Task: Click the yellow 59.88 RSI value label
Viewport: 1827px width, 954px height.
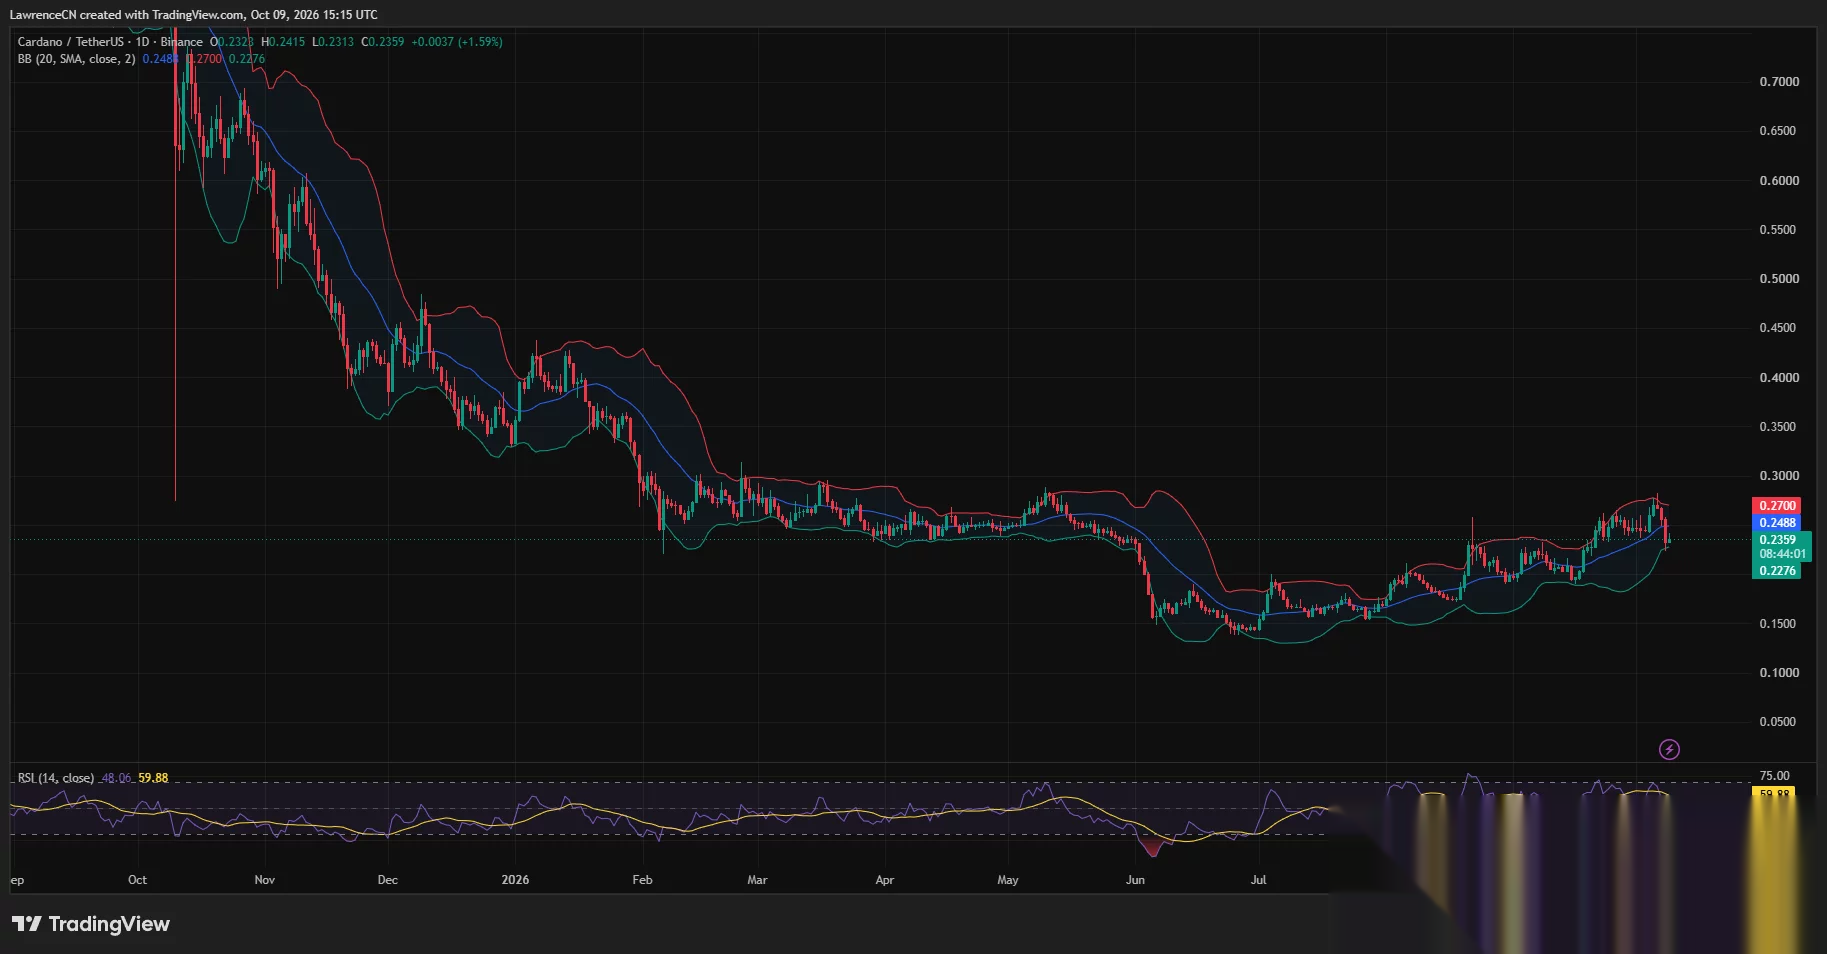Action: pos(1774,793)
